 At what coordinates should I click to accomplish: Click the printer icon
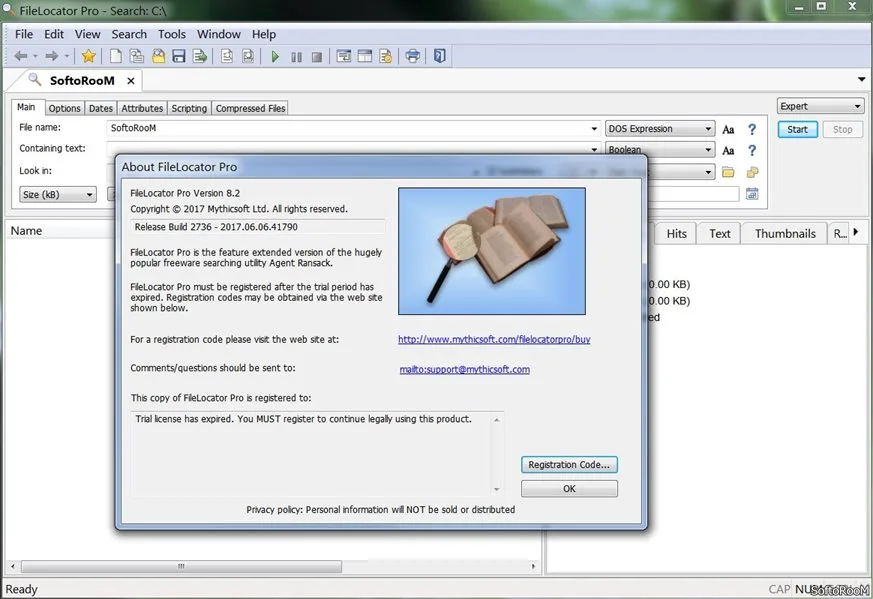click(413, 56)
